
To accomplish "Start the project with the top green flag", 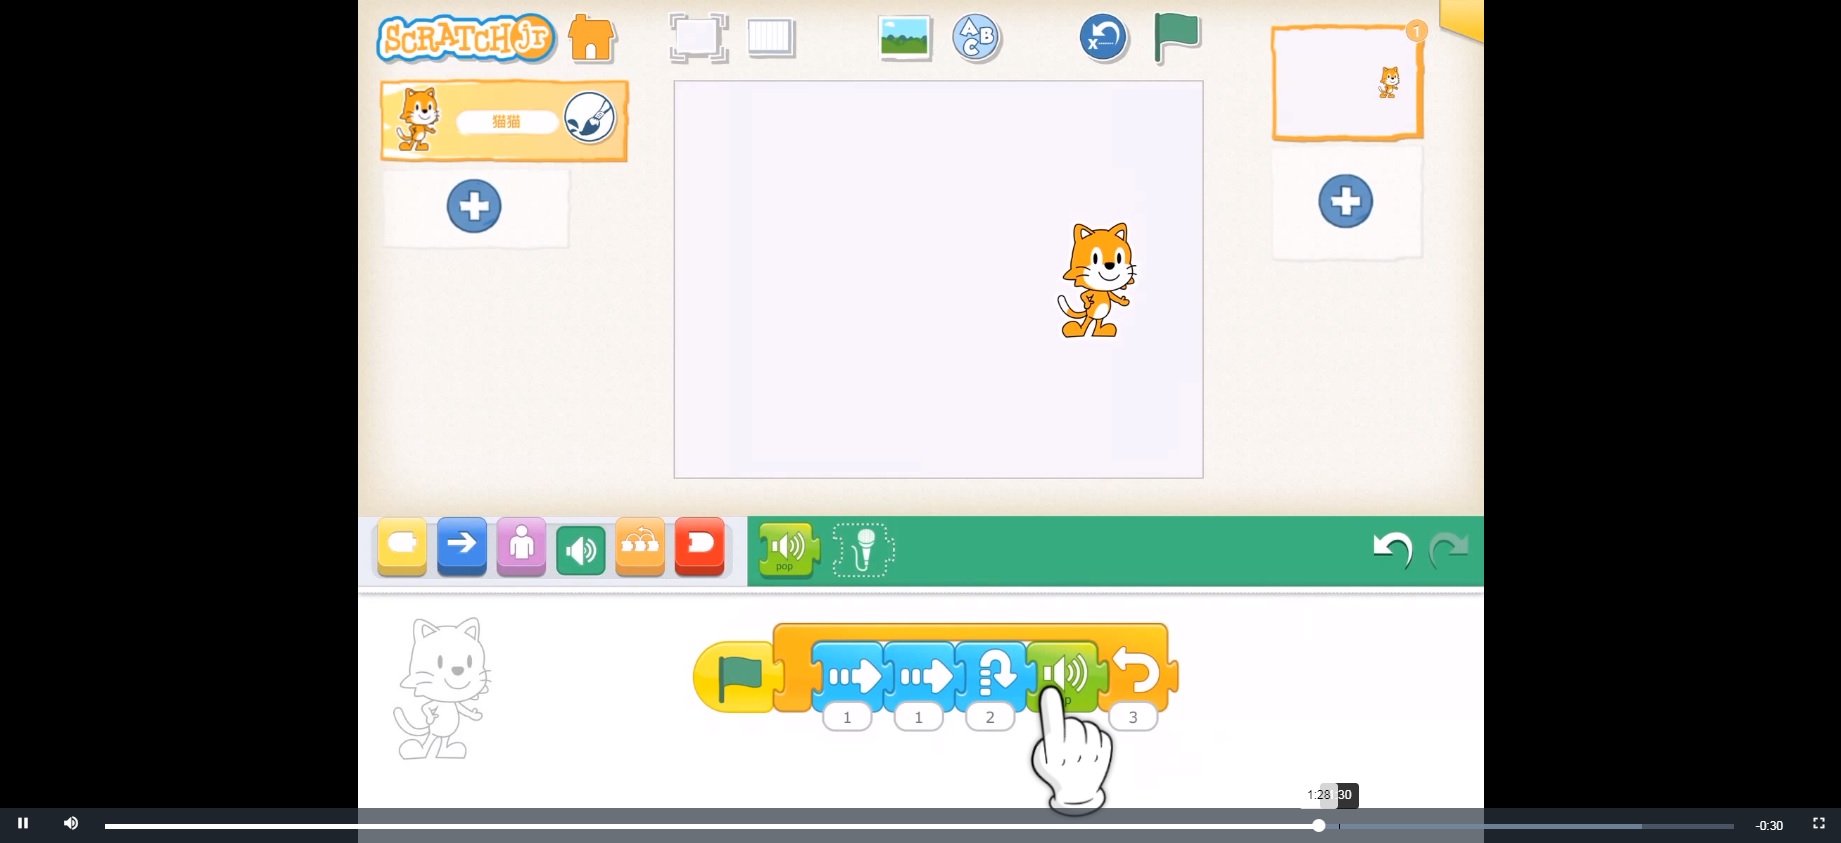I will (1177, 37).
